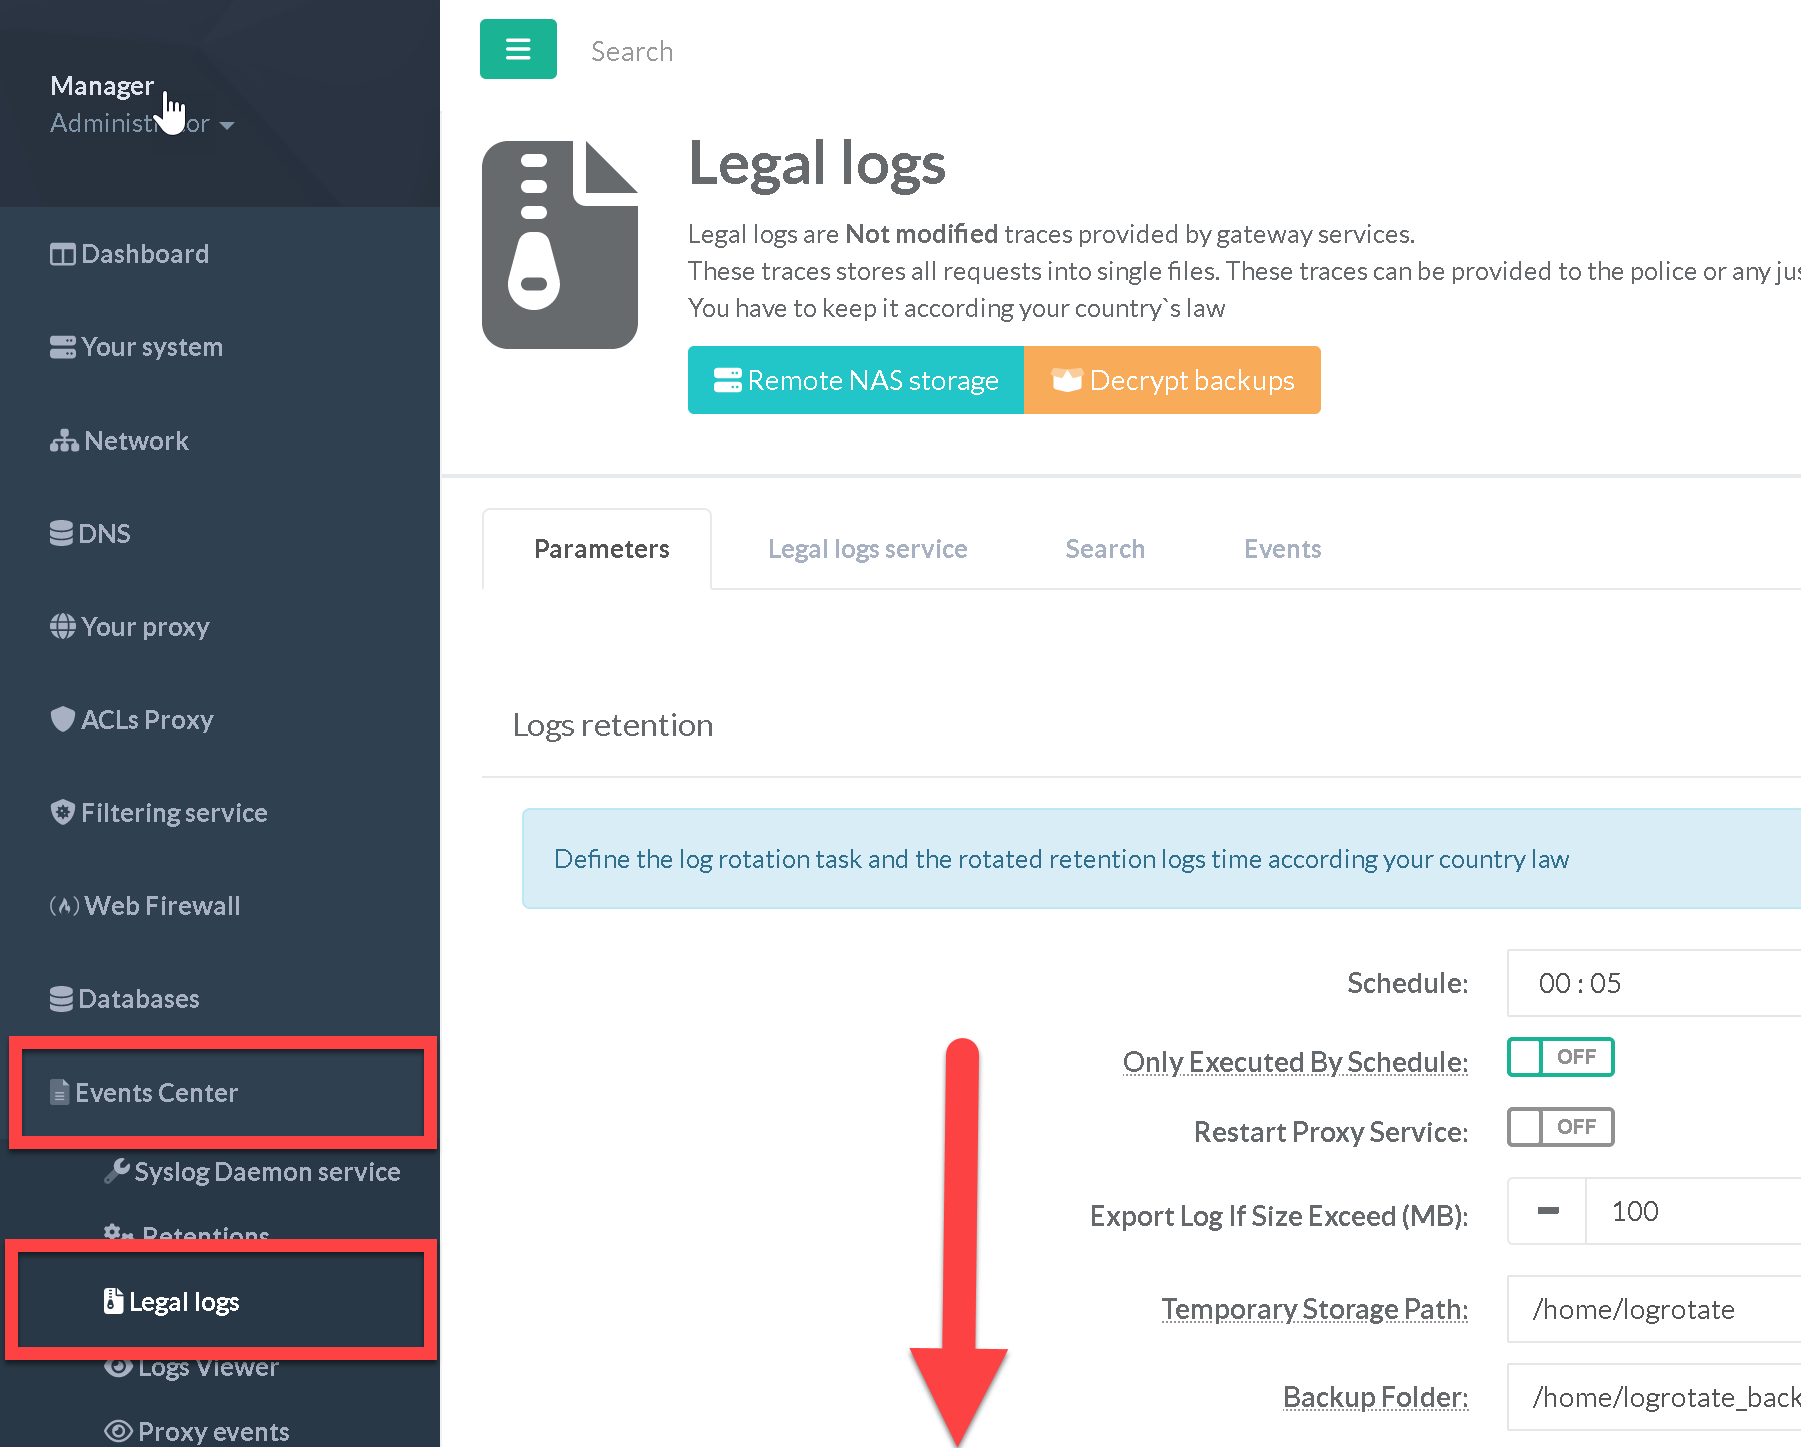Toggle Restart Proxy Service switch
Image resolution: width=1801 pixels, height=1448 pixels.
pyautogui.click(x=1559, y=1127)
